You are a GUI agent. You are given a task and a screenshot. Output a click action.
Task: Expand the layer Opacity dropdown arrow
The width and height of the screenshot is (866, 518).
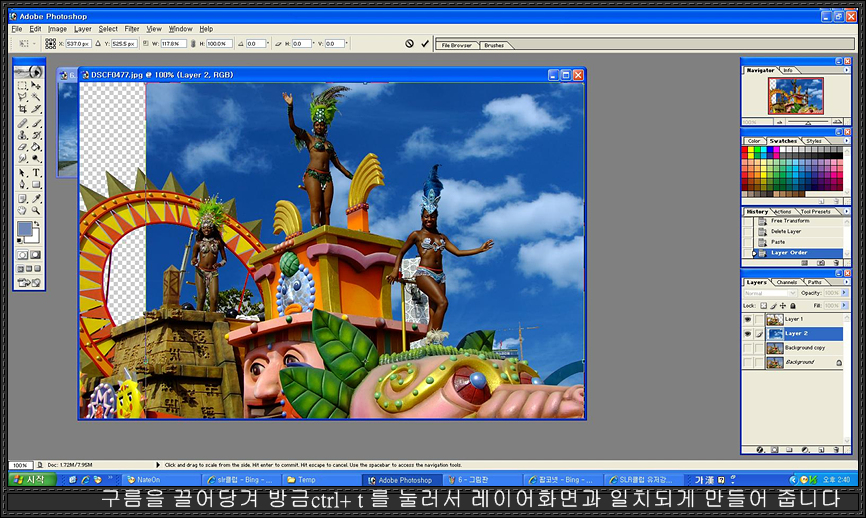846,293
